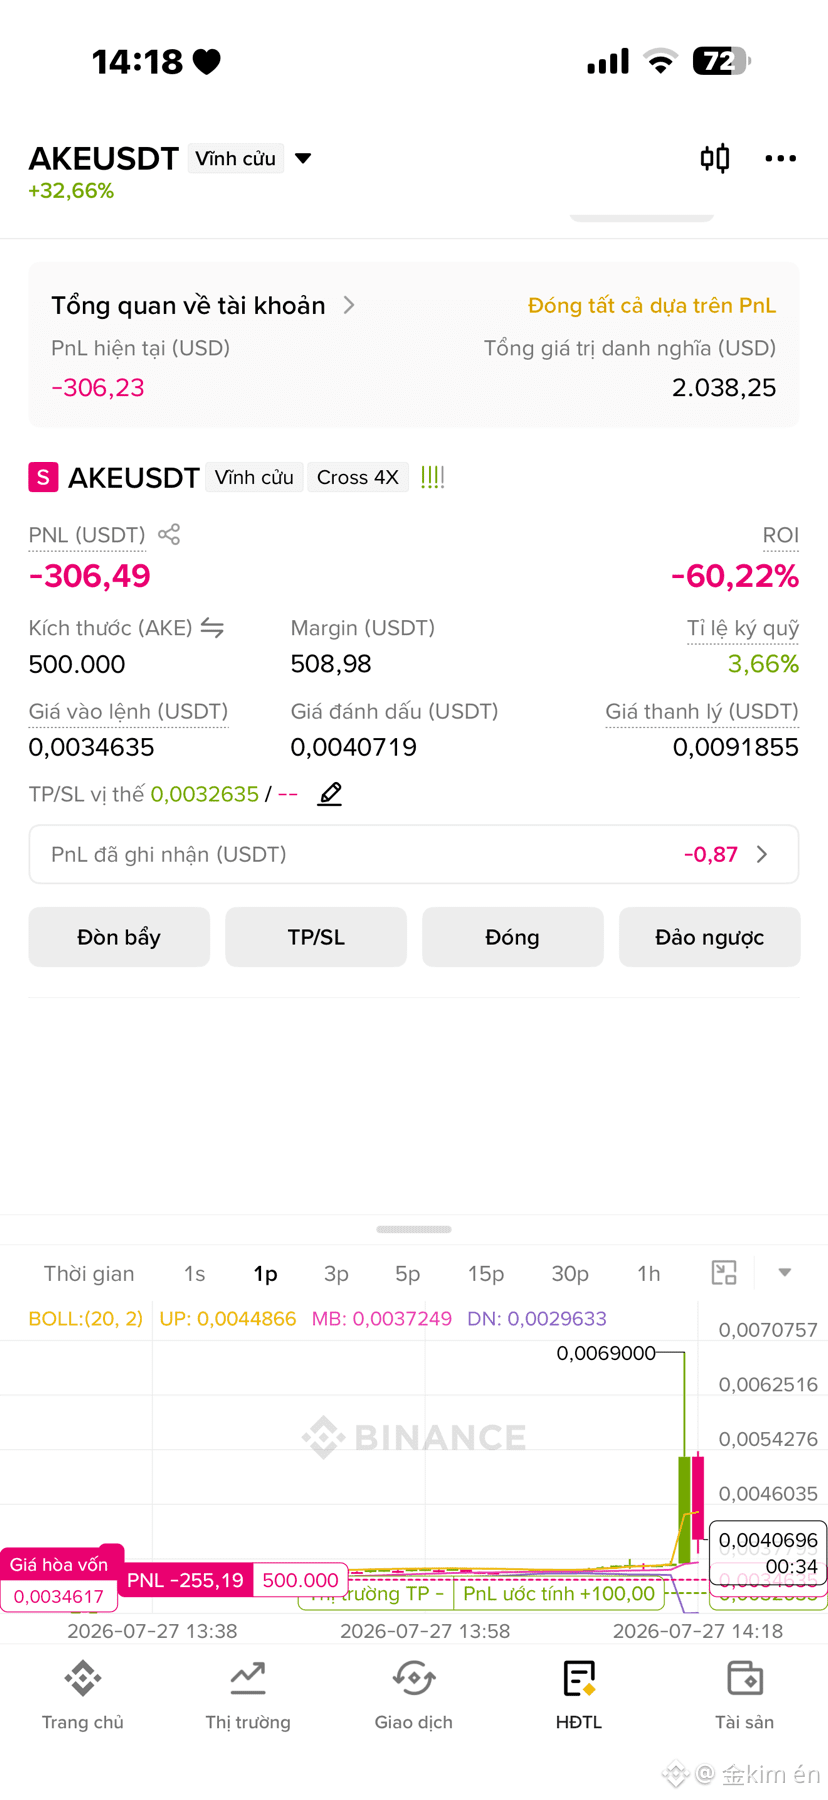Switch chart to 5p interval
The image size is (828, 1800).
coord(407,1273)
